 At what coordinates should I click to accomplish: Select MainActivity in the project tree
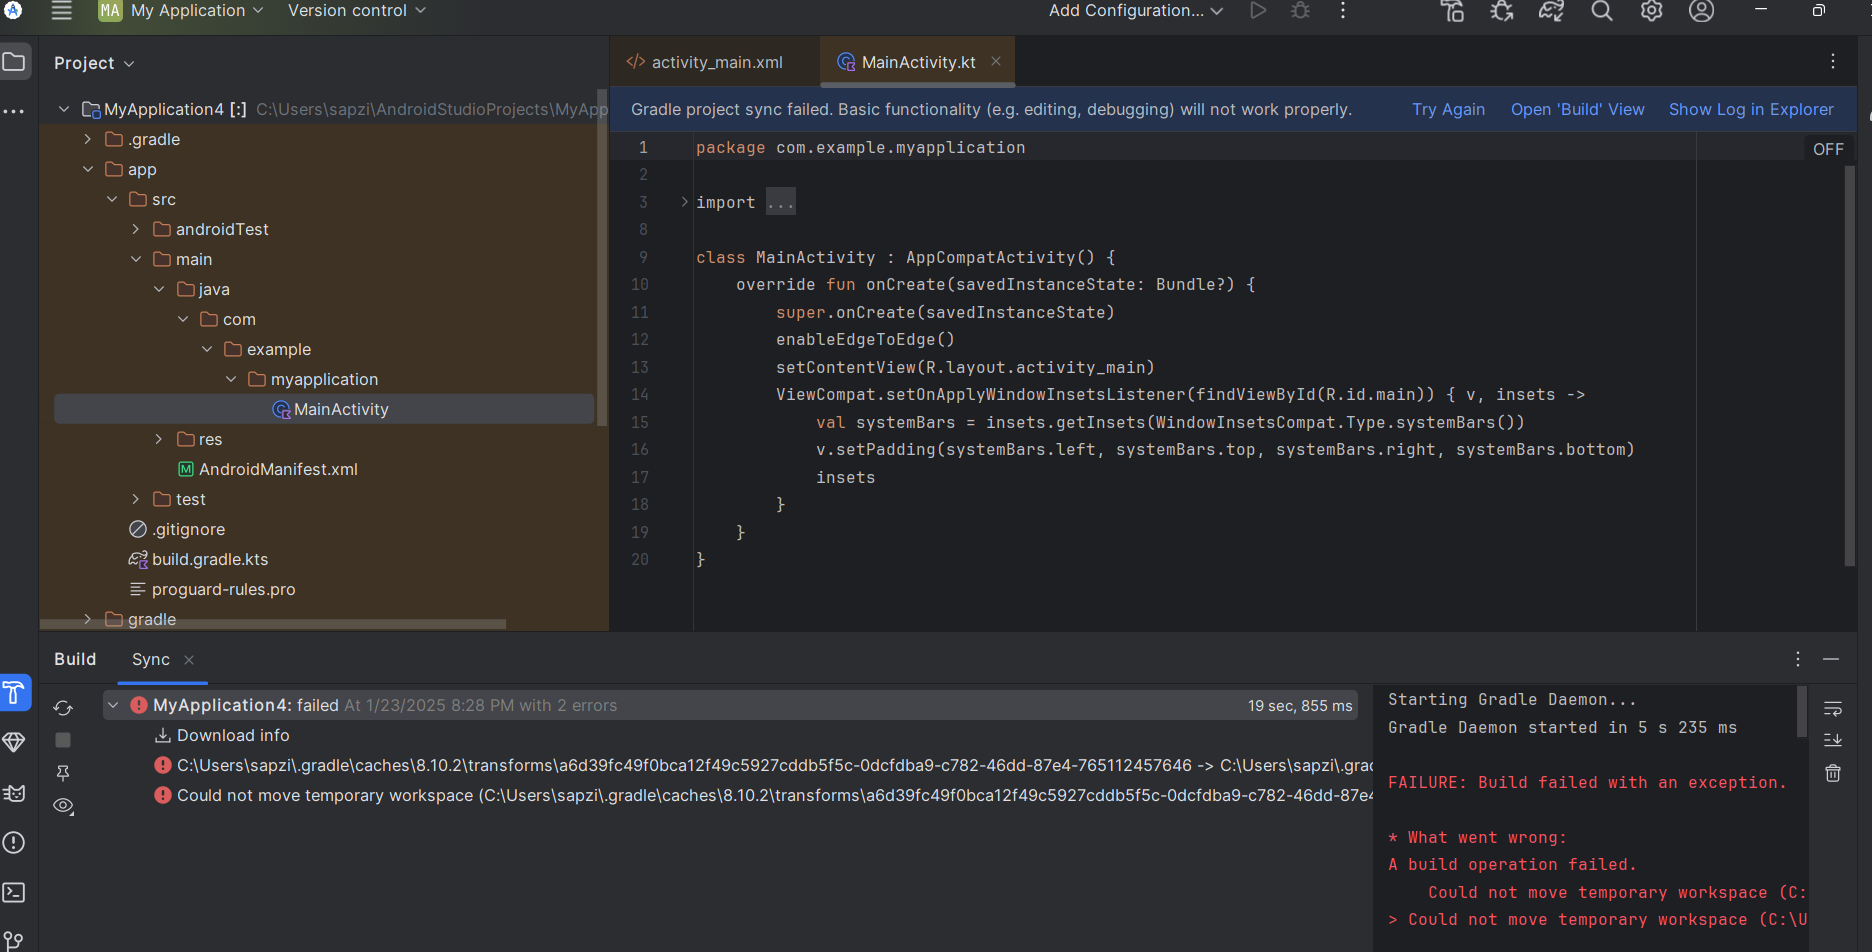point(324,409)
